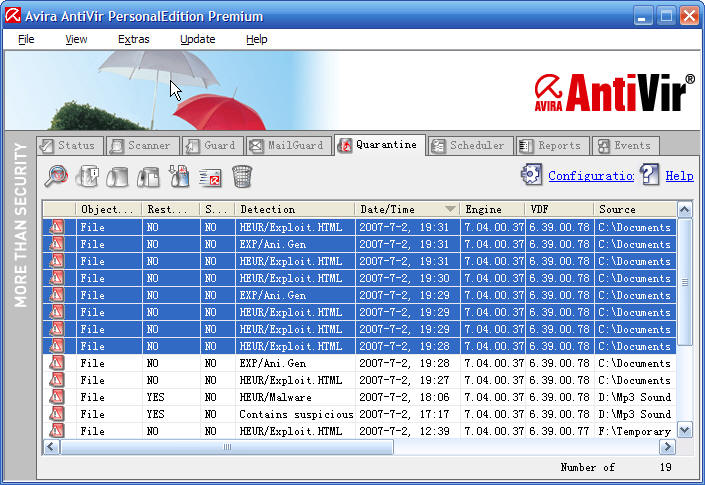The image size is (705, 485).
Task: Click the Detection column header
Action: (x=294, y=209)
